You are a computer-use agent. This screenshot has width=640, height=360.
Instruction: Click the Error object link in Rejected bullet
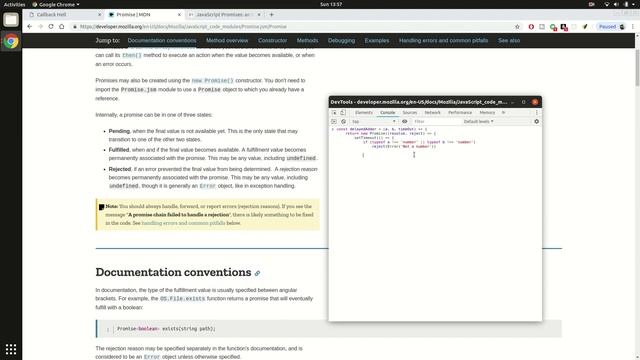207,186
